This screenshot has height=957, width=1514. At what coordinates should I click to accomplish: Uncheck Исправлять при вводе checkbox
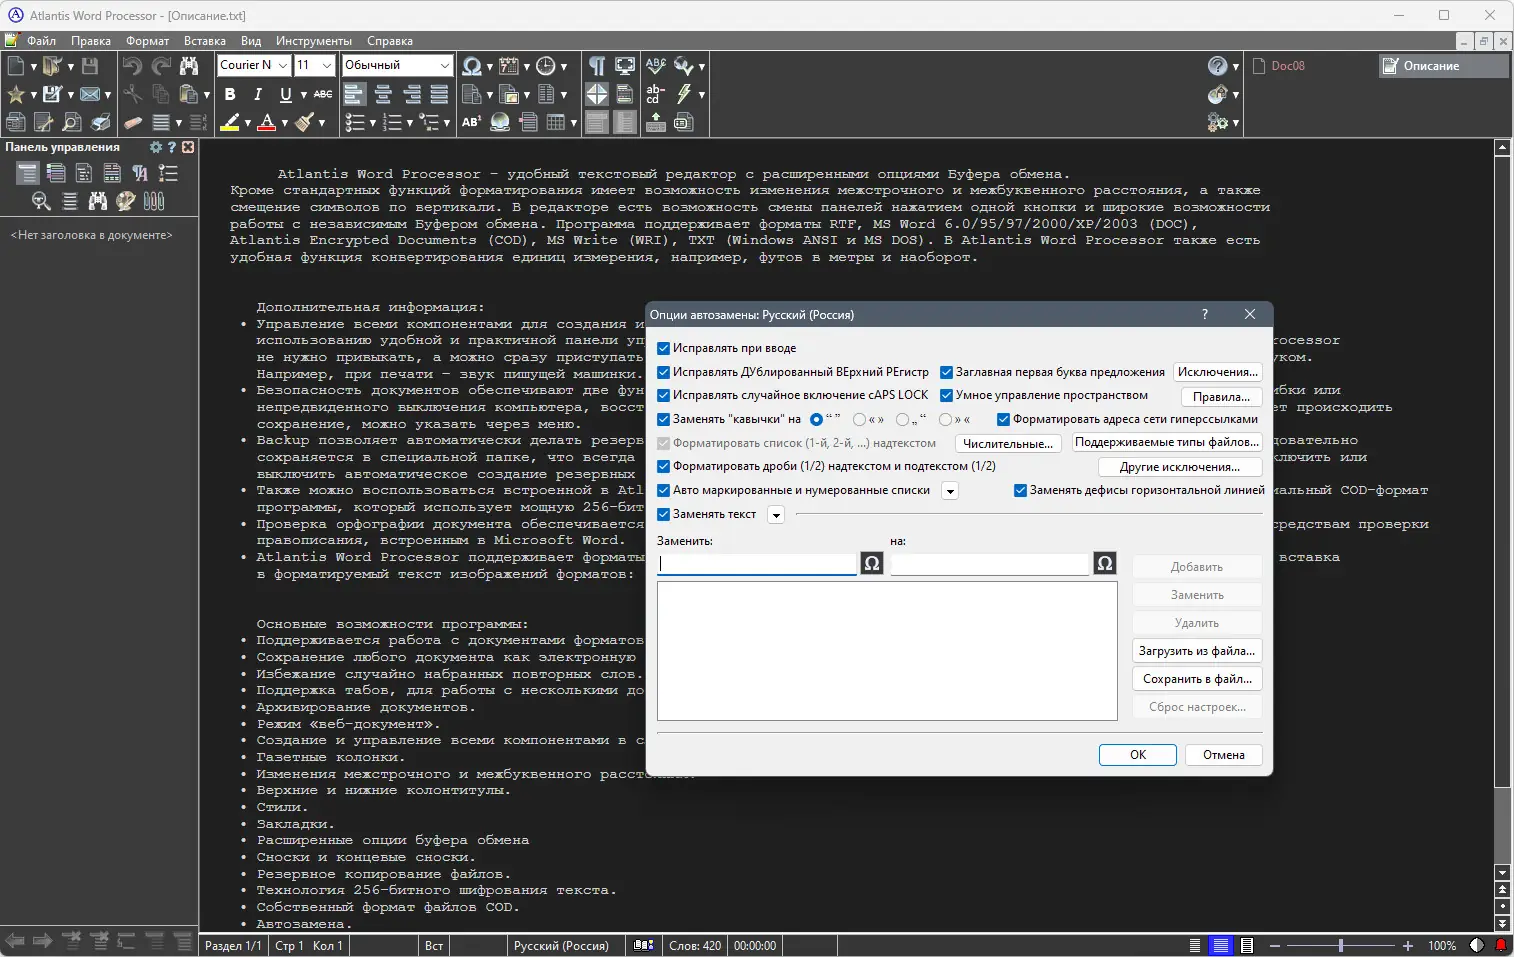(664, 348)
